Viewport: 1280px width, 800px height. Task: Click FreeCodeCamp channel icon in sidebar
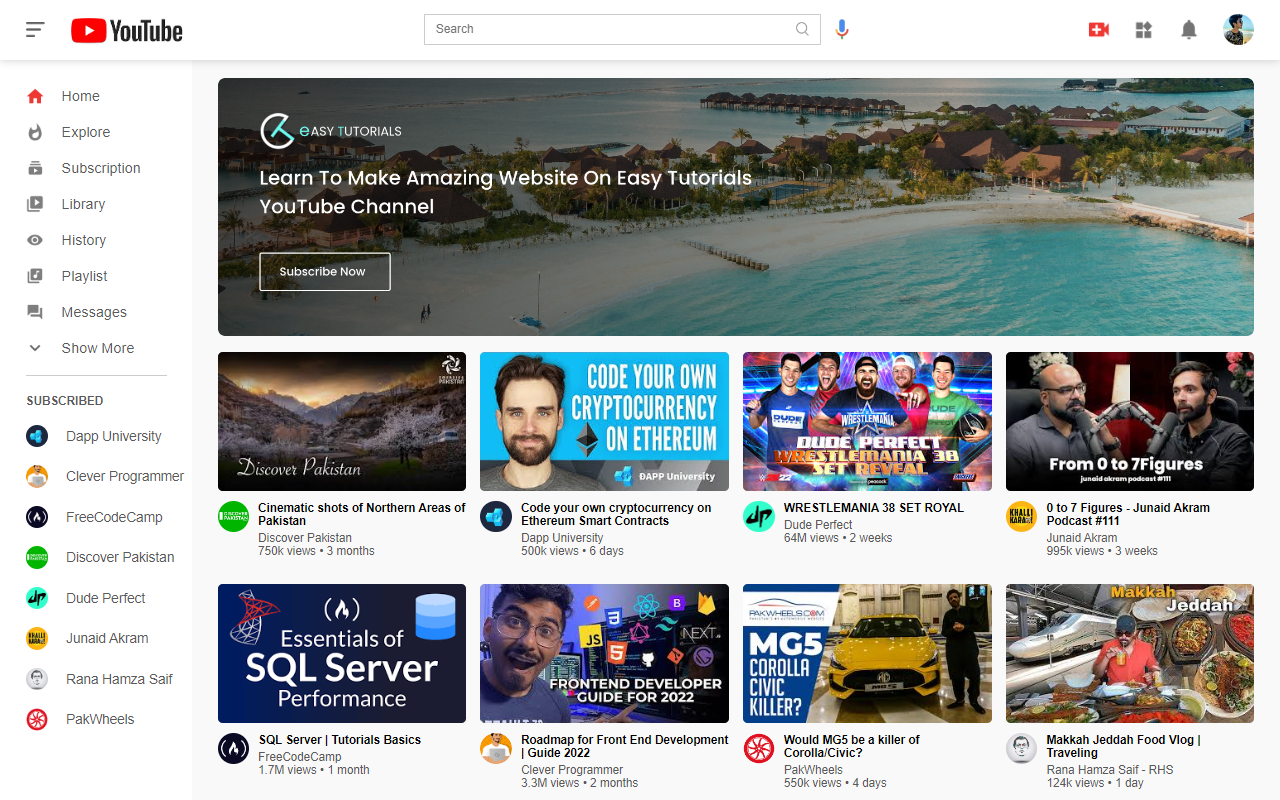37,517
